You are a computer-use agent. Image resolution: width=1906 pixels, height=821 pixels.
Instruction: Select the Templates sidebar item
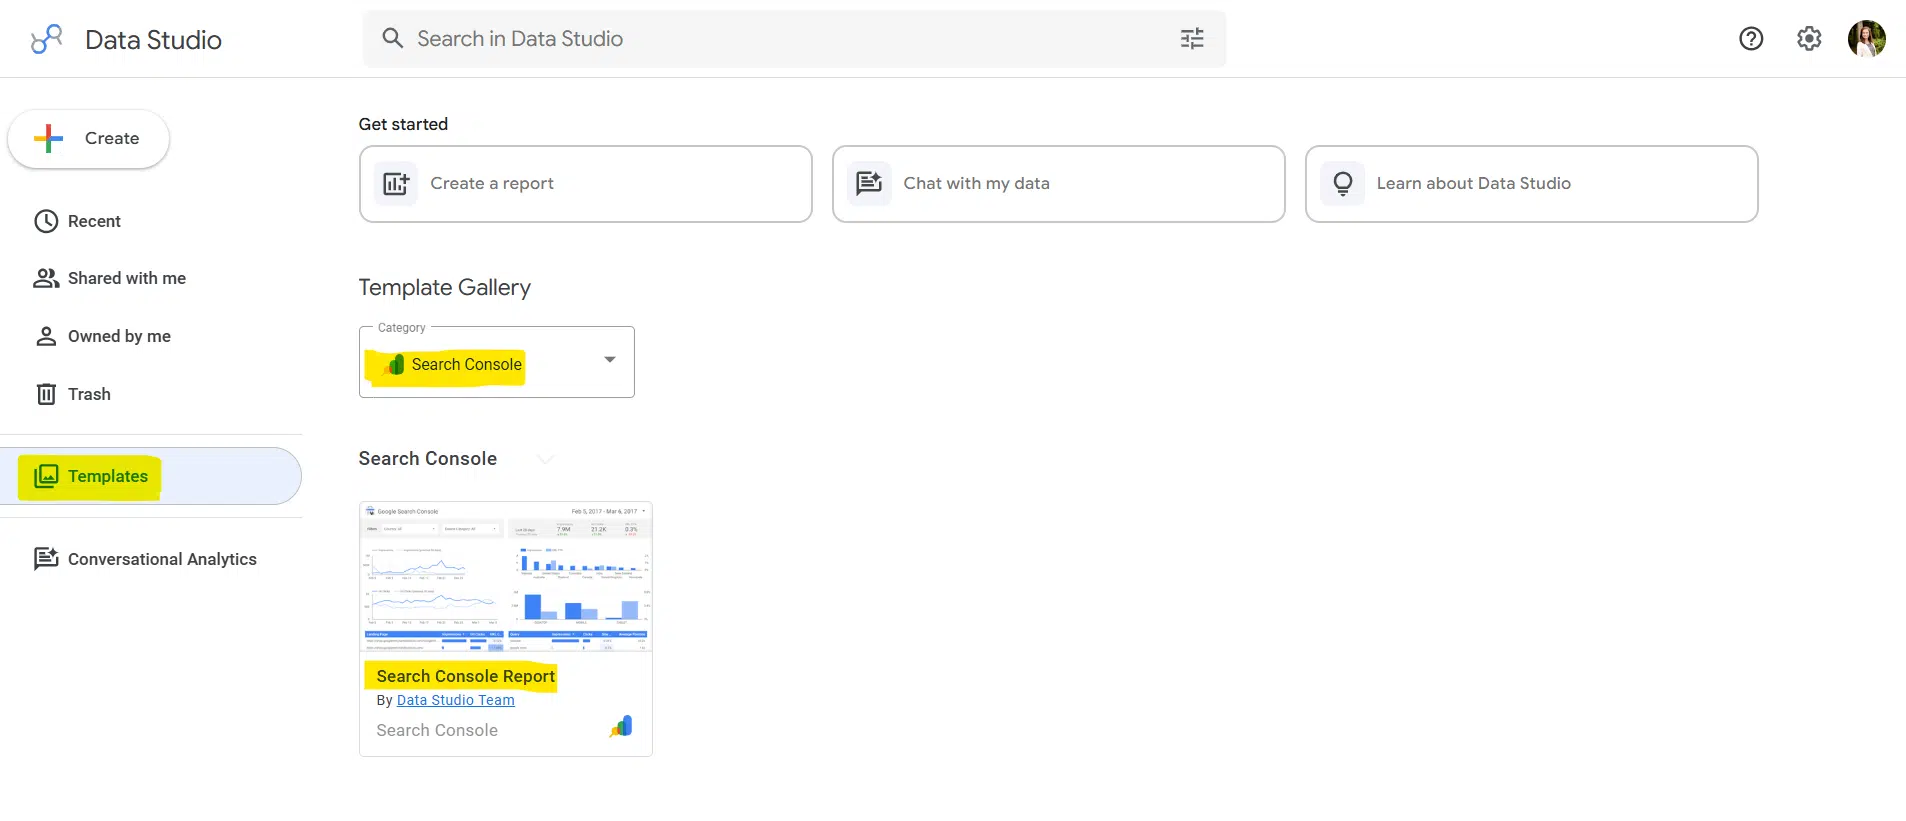(151, 476)
